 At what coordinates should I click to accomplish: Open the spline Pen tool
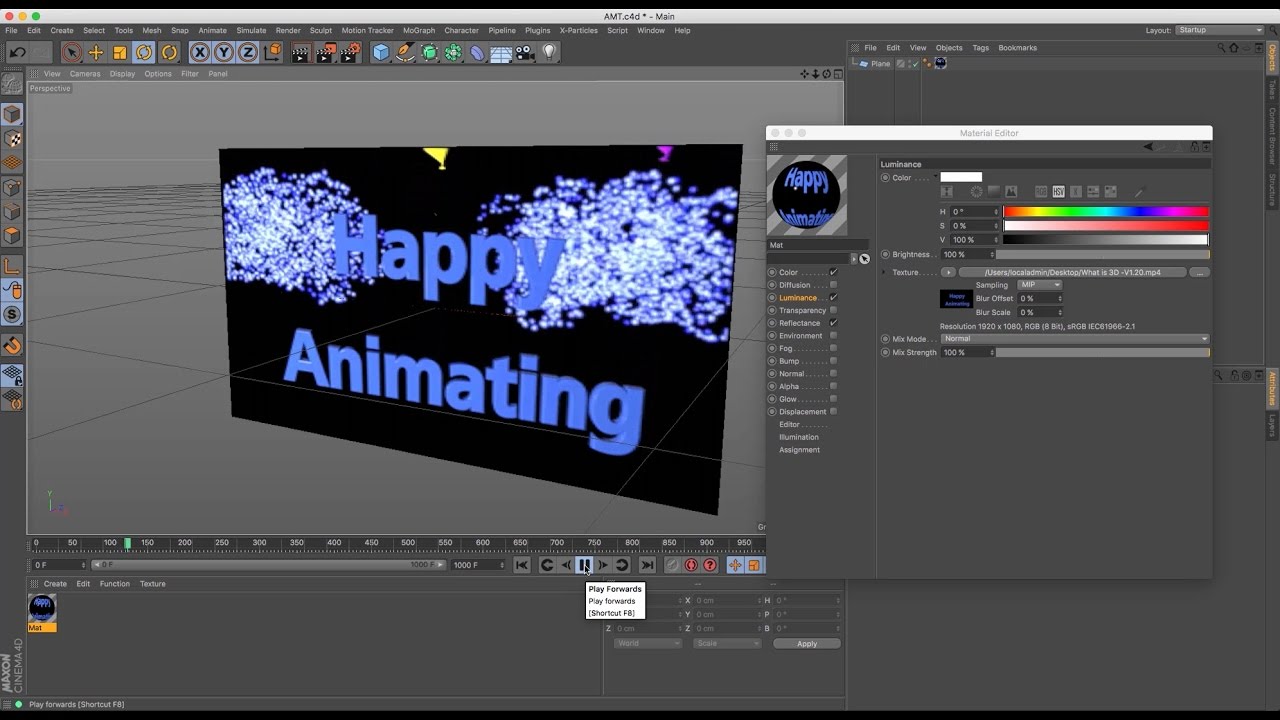coord(405,52)
